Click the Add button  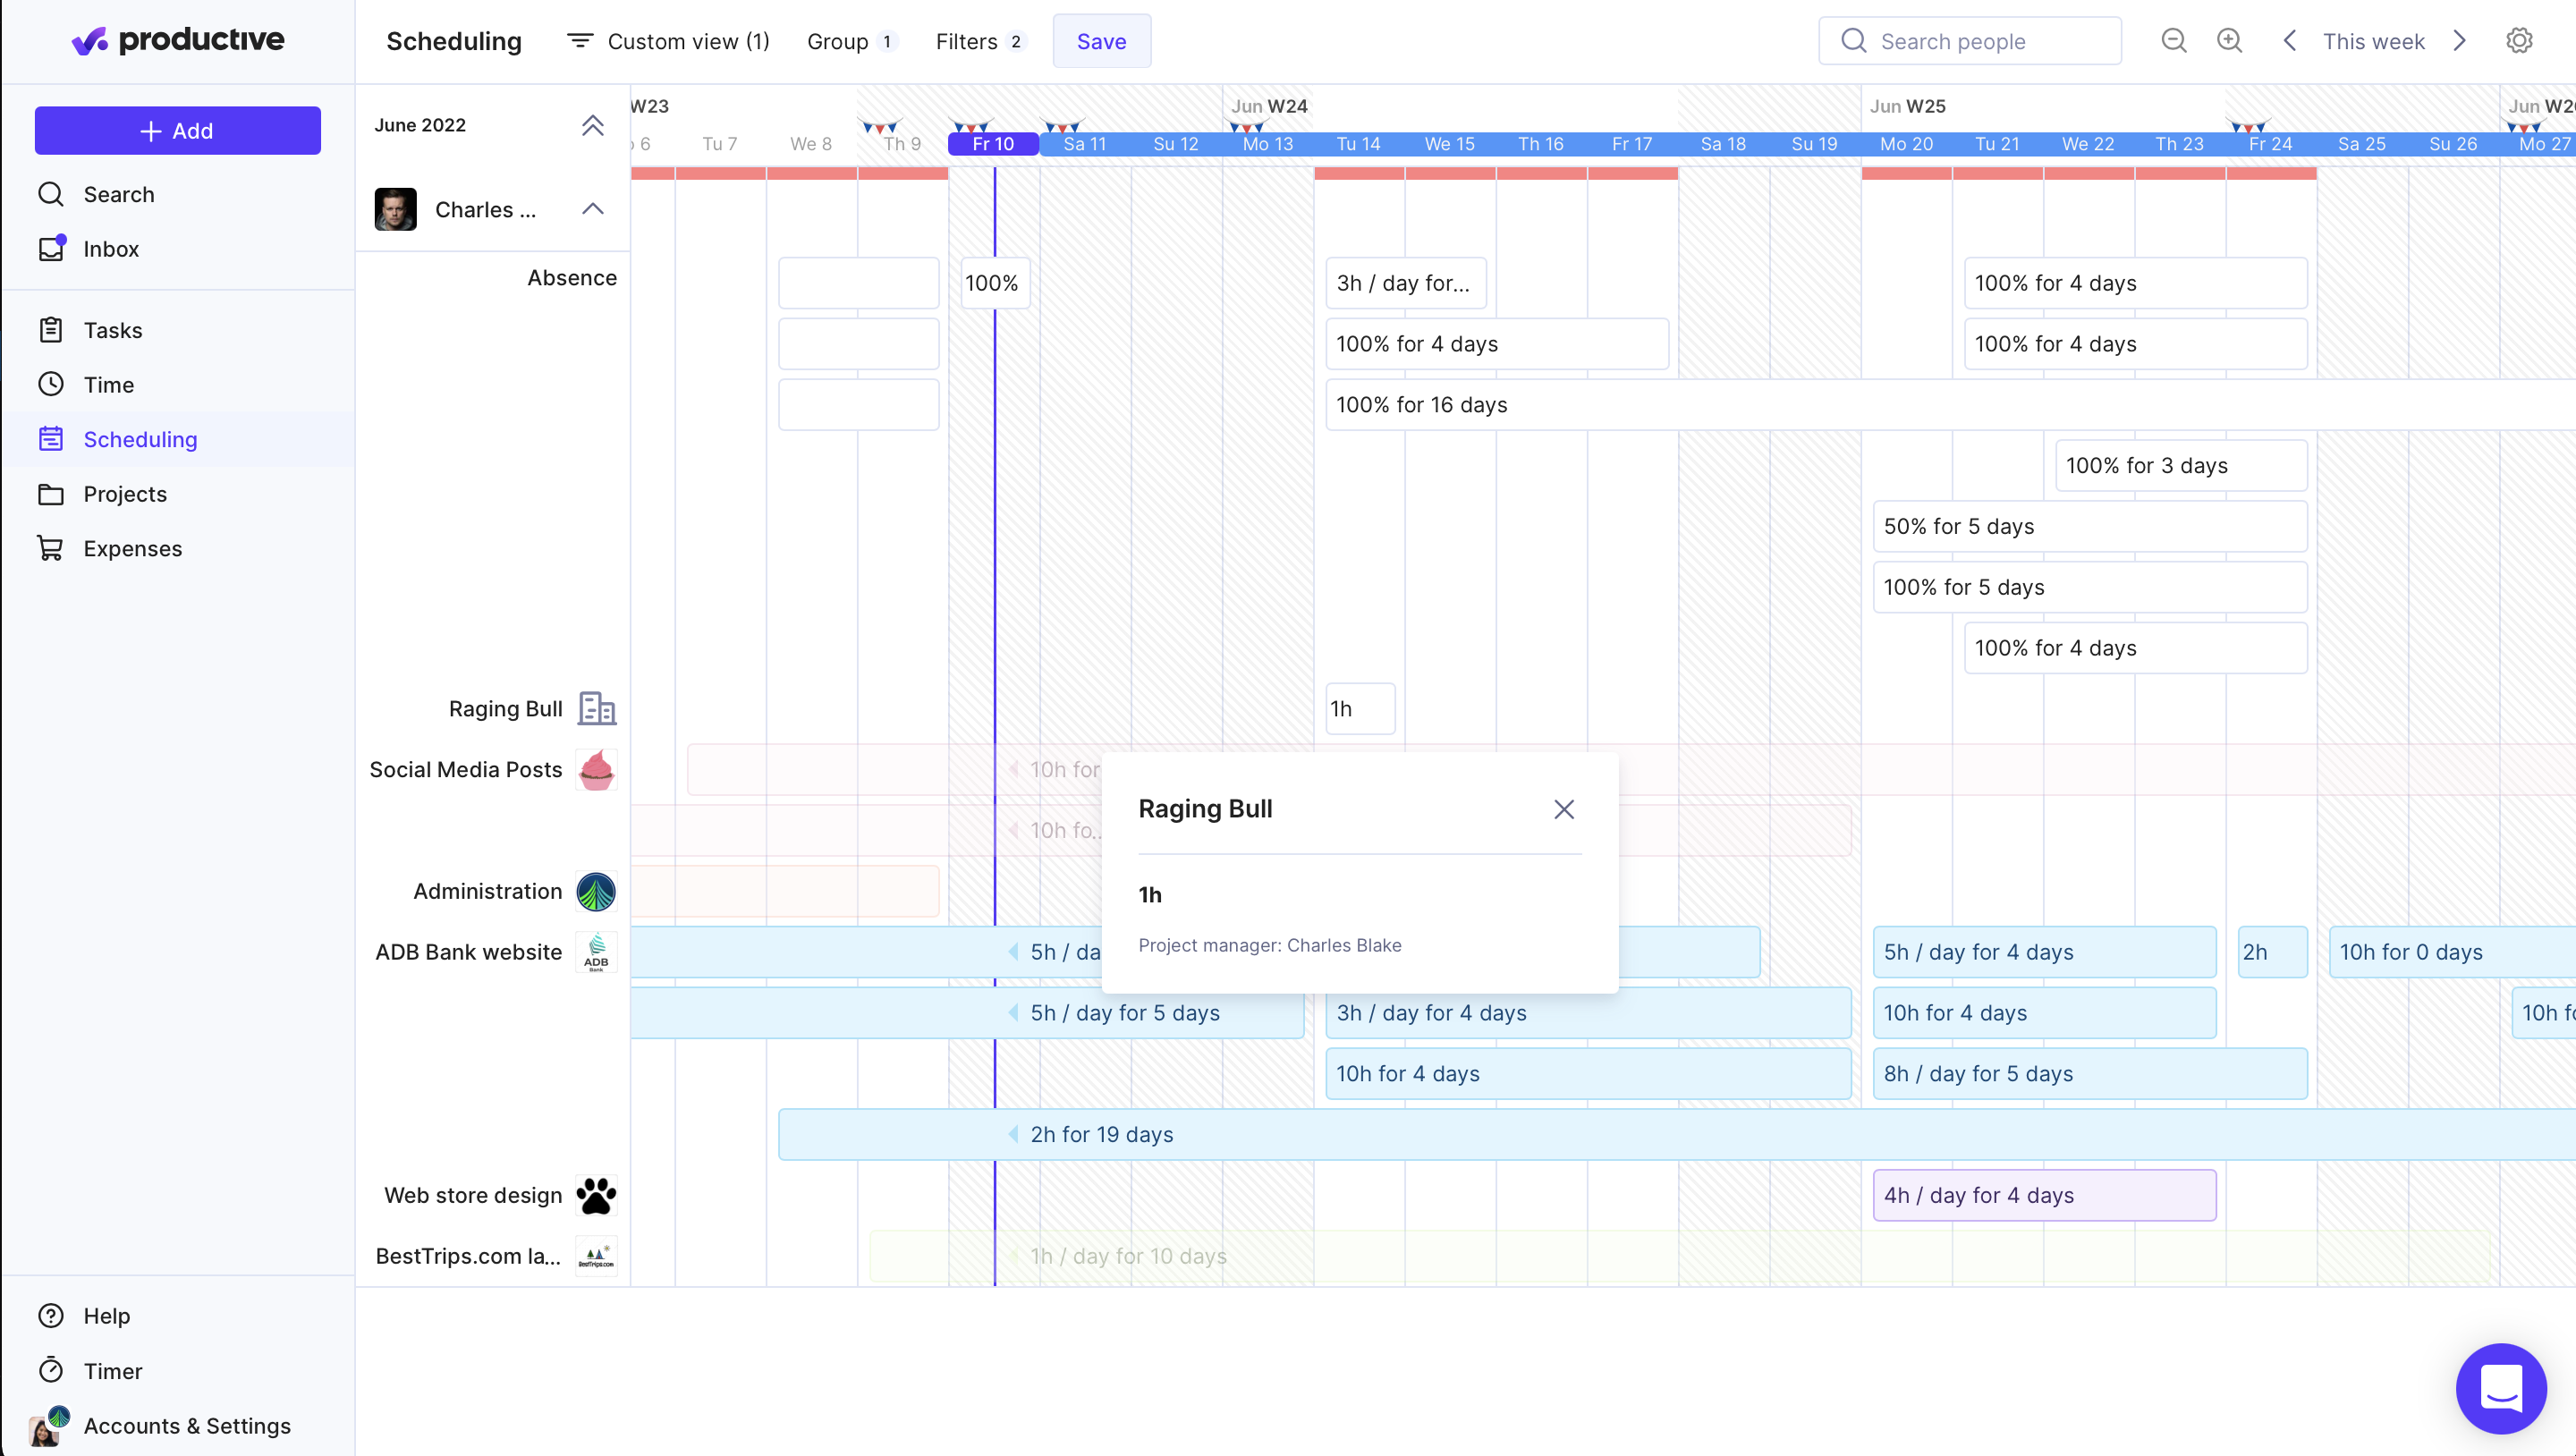[177, 131]
